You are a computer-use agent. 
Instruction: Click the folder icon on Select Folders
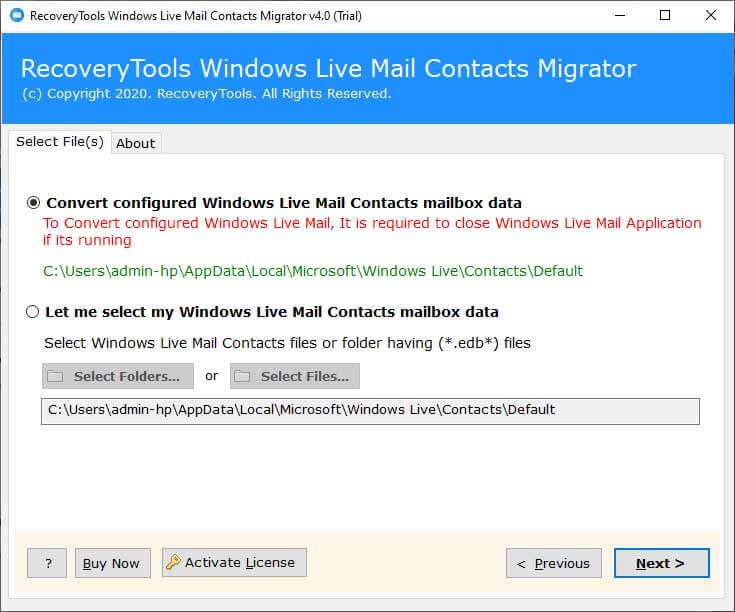tap(56, 377)
